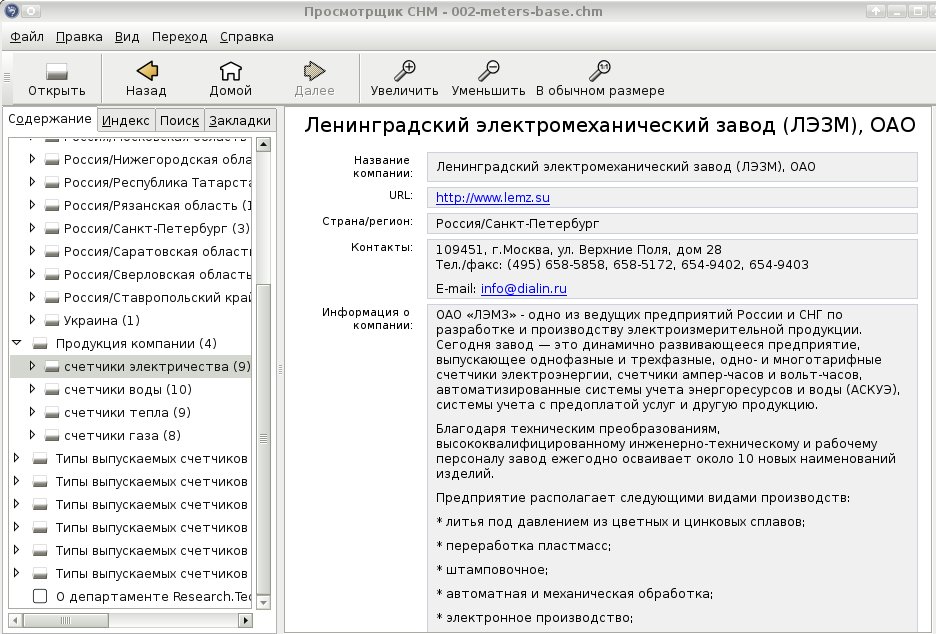Viewport: 936px width, 634px height.
Task: Click the page heading Ленинградский электромеханический завод
Action: pos(609,125)
